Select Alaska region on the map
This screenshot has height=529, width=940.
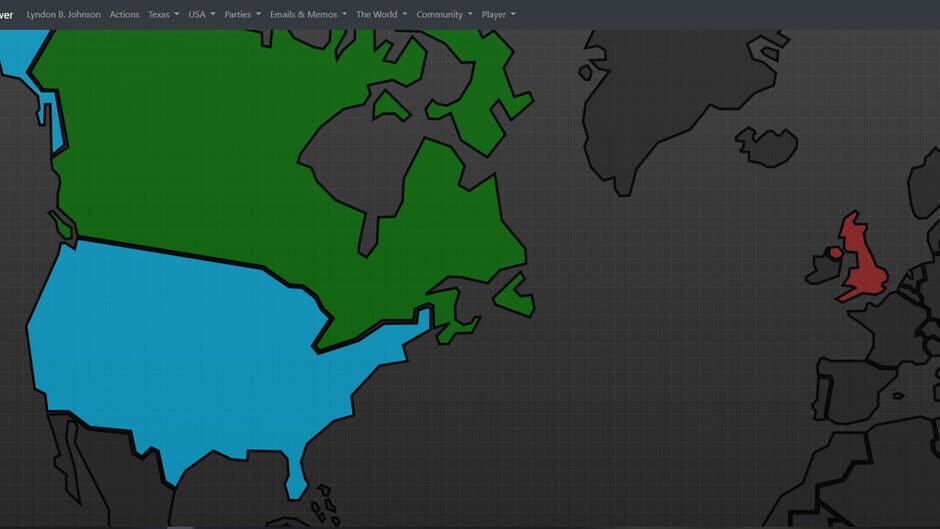click(24, 51)
